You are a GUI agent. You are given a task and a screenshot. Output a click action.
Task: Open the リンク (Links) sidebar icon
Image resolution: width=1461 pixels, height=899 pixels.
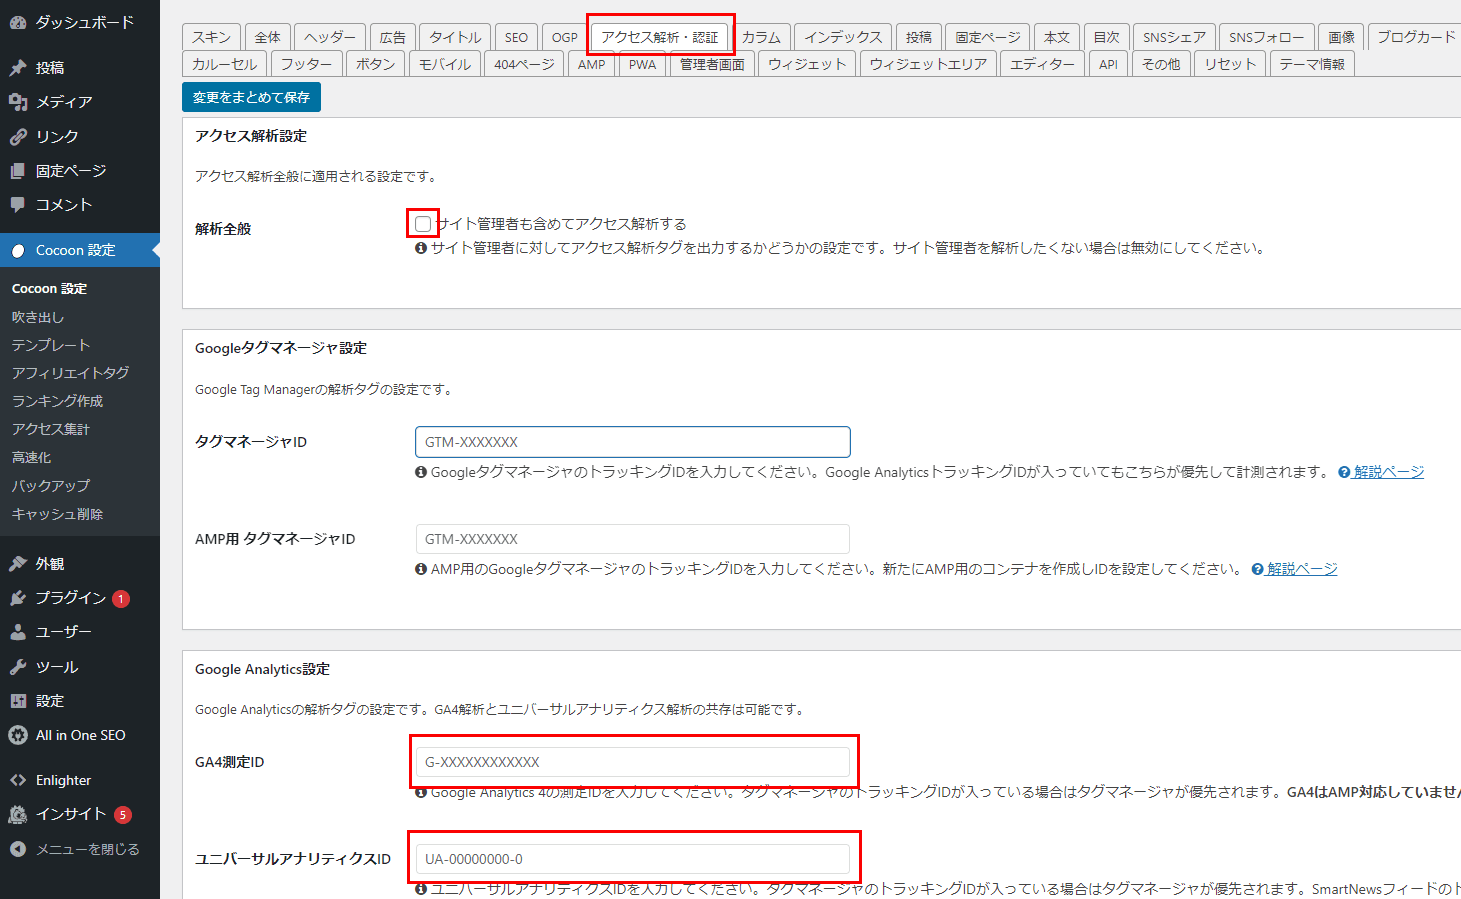tap(20, 136)
